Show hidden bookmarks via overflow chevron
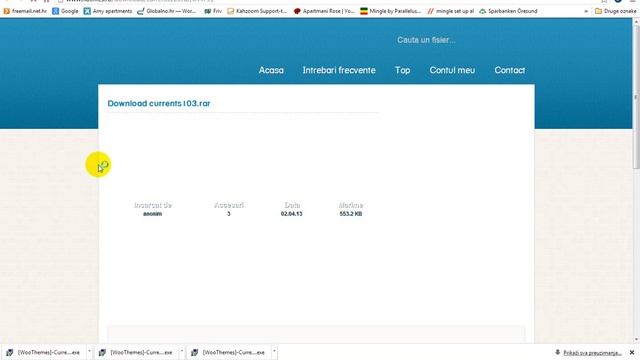The height and width of the screenshot is (360, 640). 586,11
